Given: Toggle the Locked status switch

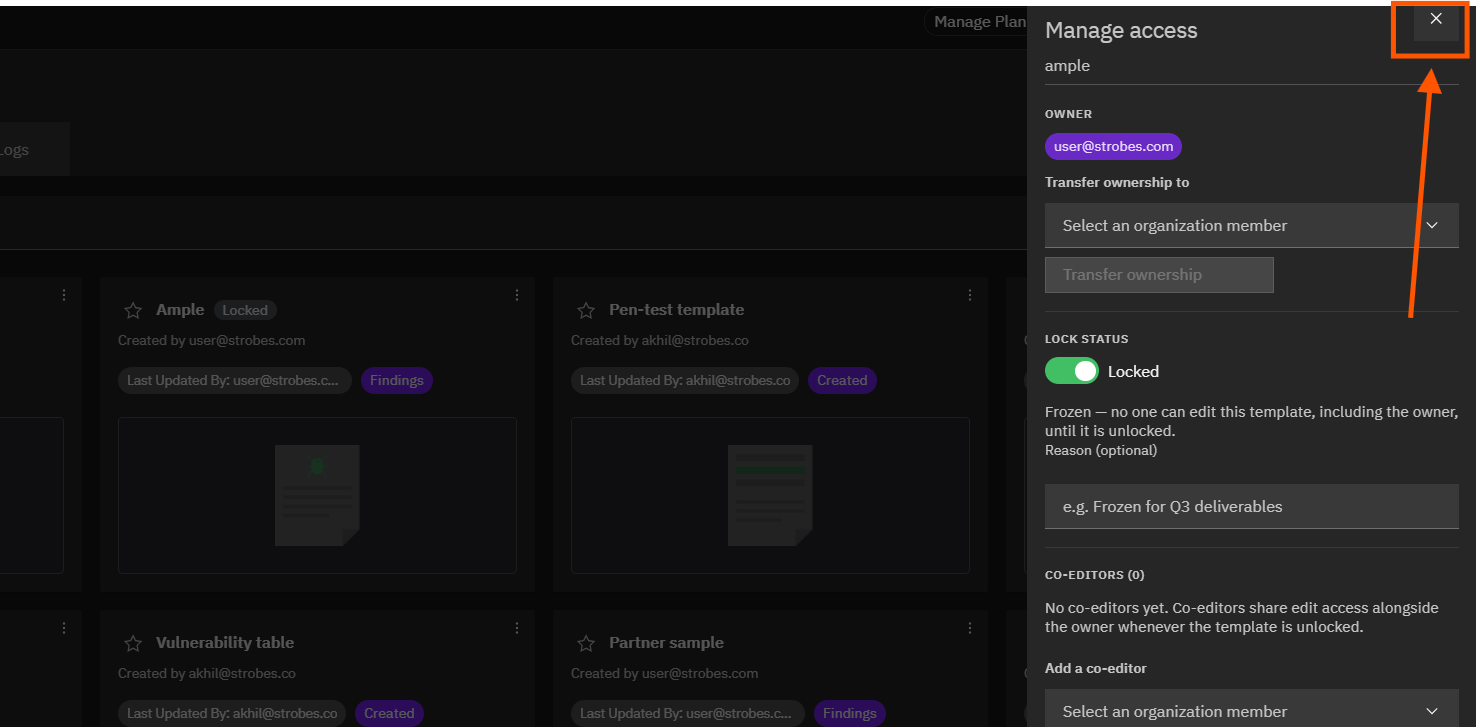Looking at the screenshot, I should tap(1072, 371).
